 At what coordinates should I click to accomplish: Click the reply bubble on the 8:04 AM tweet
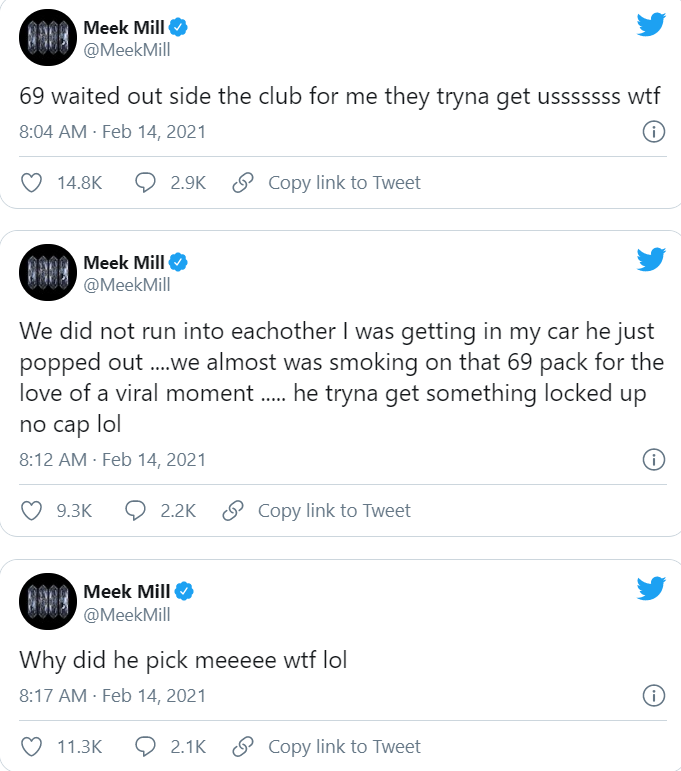(146, 183)
